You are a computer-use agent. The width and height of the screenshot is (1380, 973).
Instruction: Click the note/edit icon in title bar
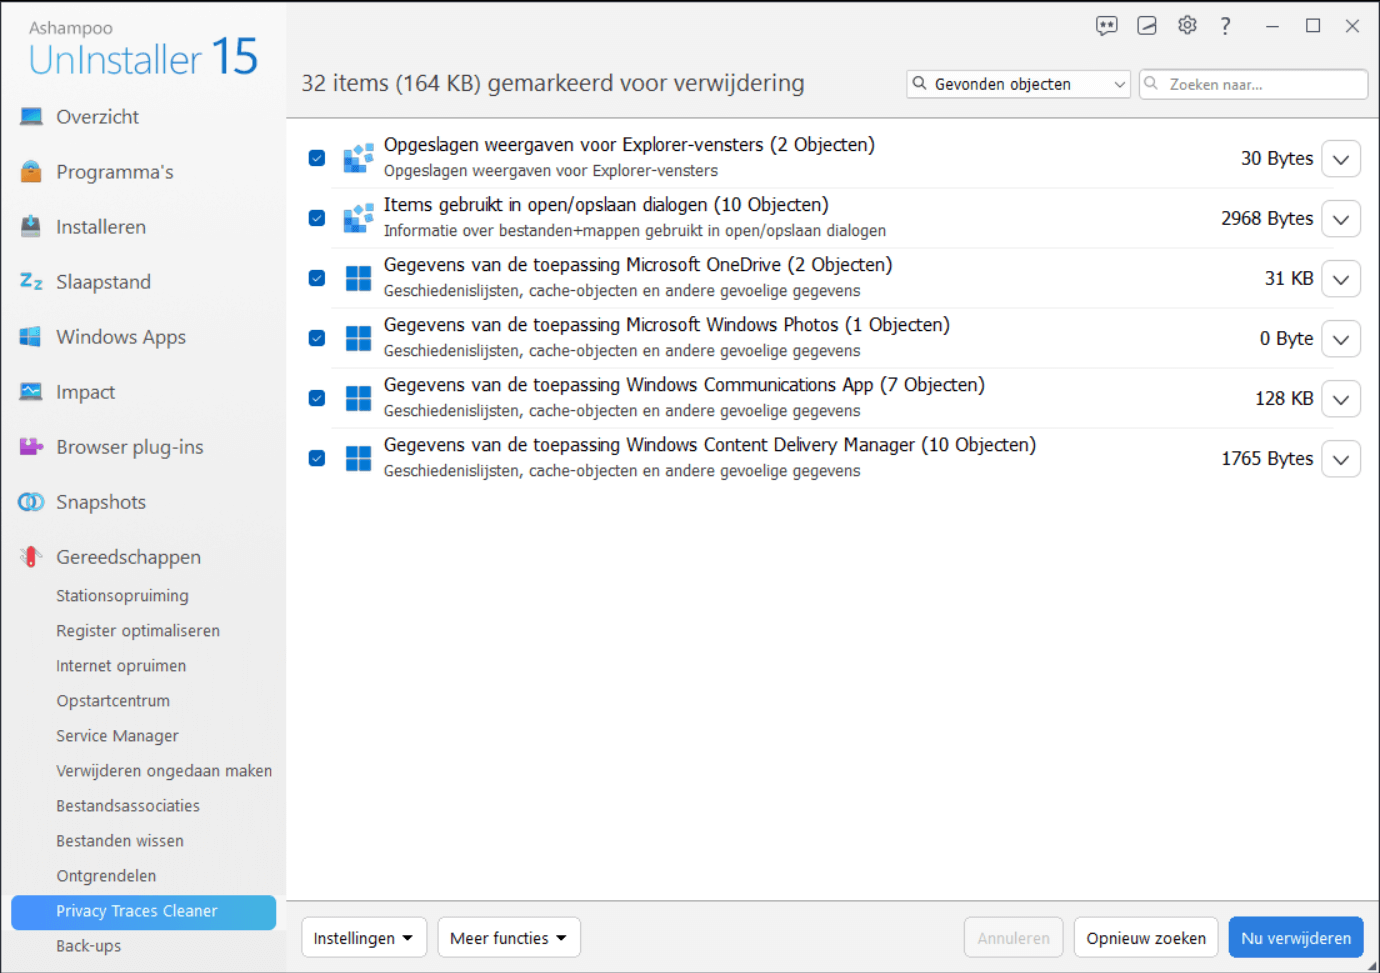pos(1147,26)
